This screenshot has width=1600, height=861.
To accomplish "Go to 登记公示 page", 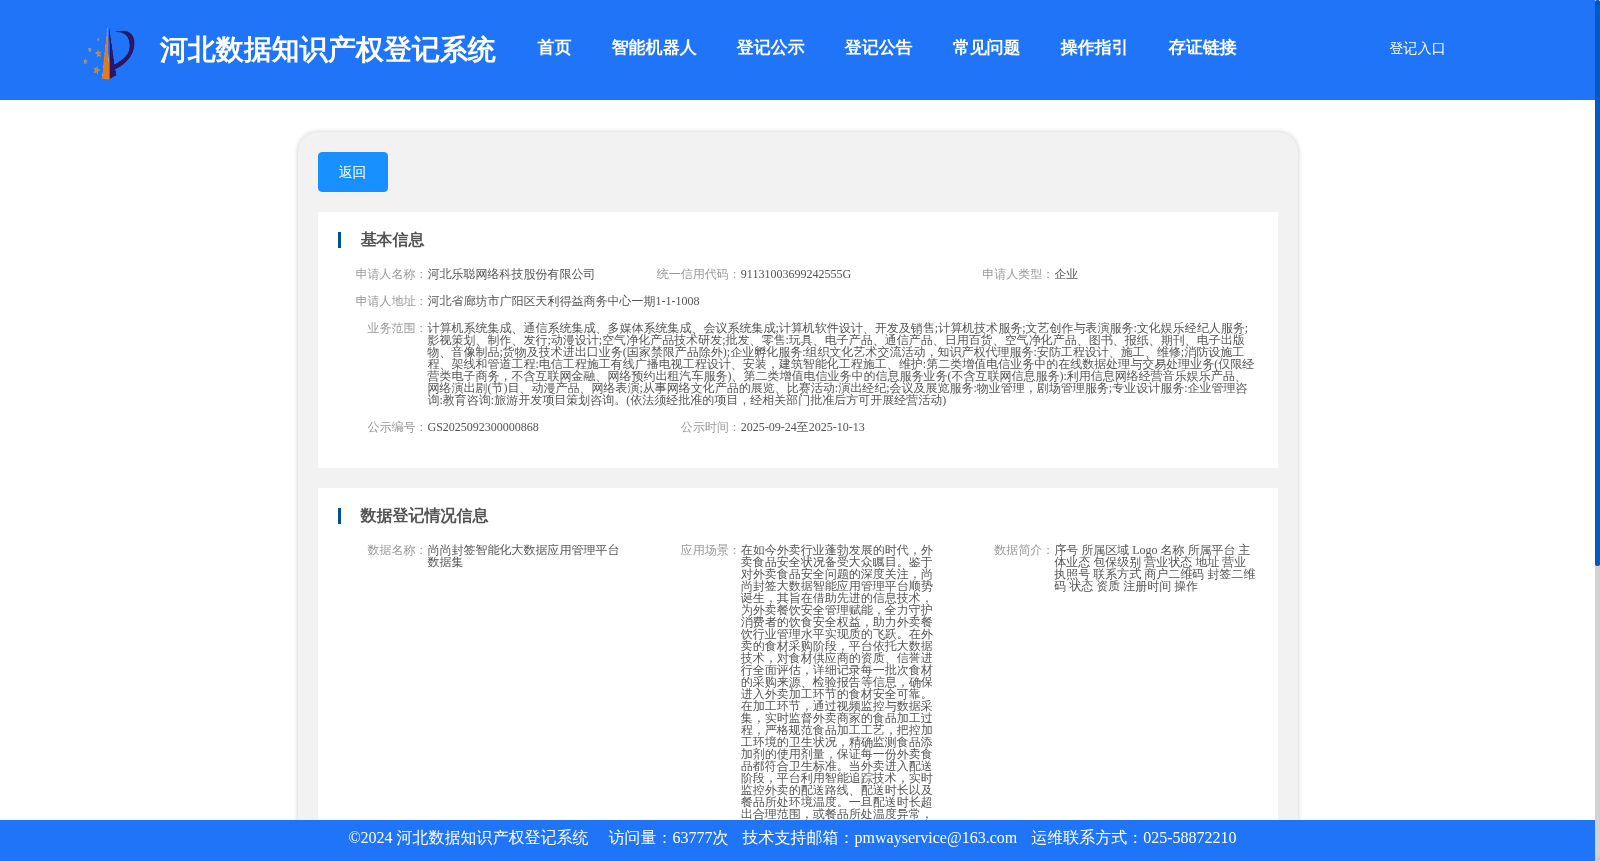I will point(770,48).
